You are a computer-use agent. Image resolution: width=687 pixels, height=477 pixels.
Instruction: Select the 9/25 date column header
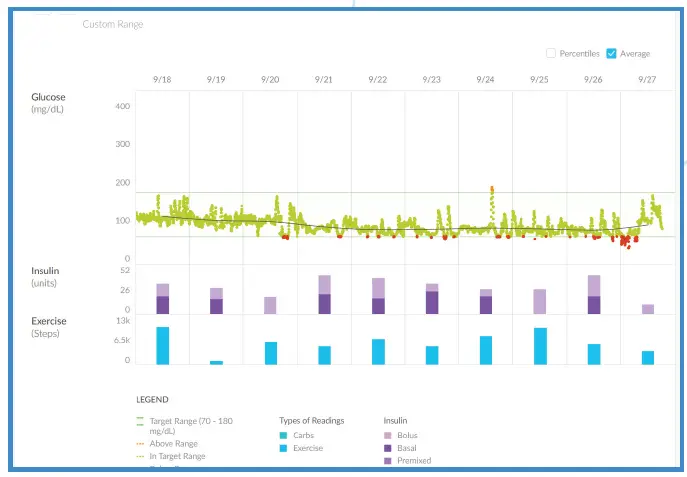point(539,80)
